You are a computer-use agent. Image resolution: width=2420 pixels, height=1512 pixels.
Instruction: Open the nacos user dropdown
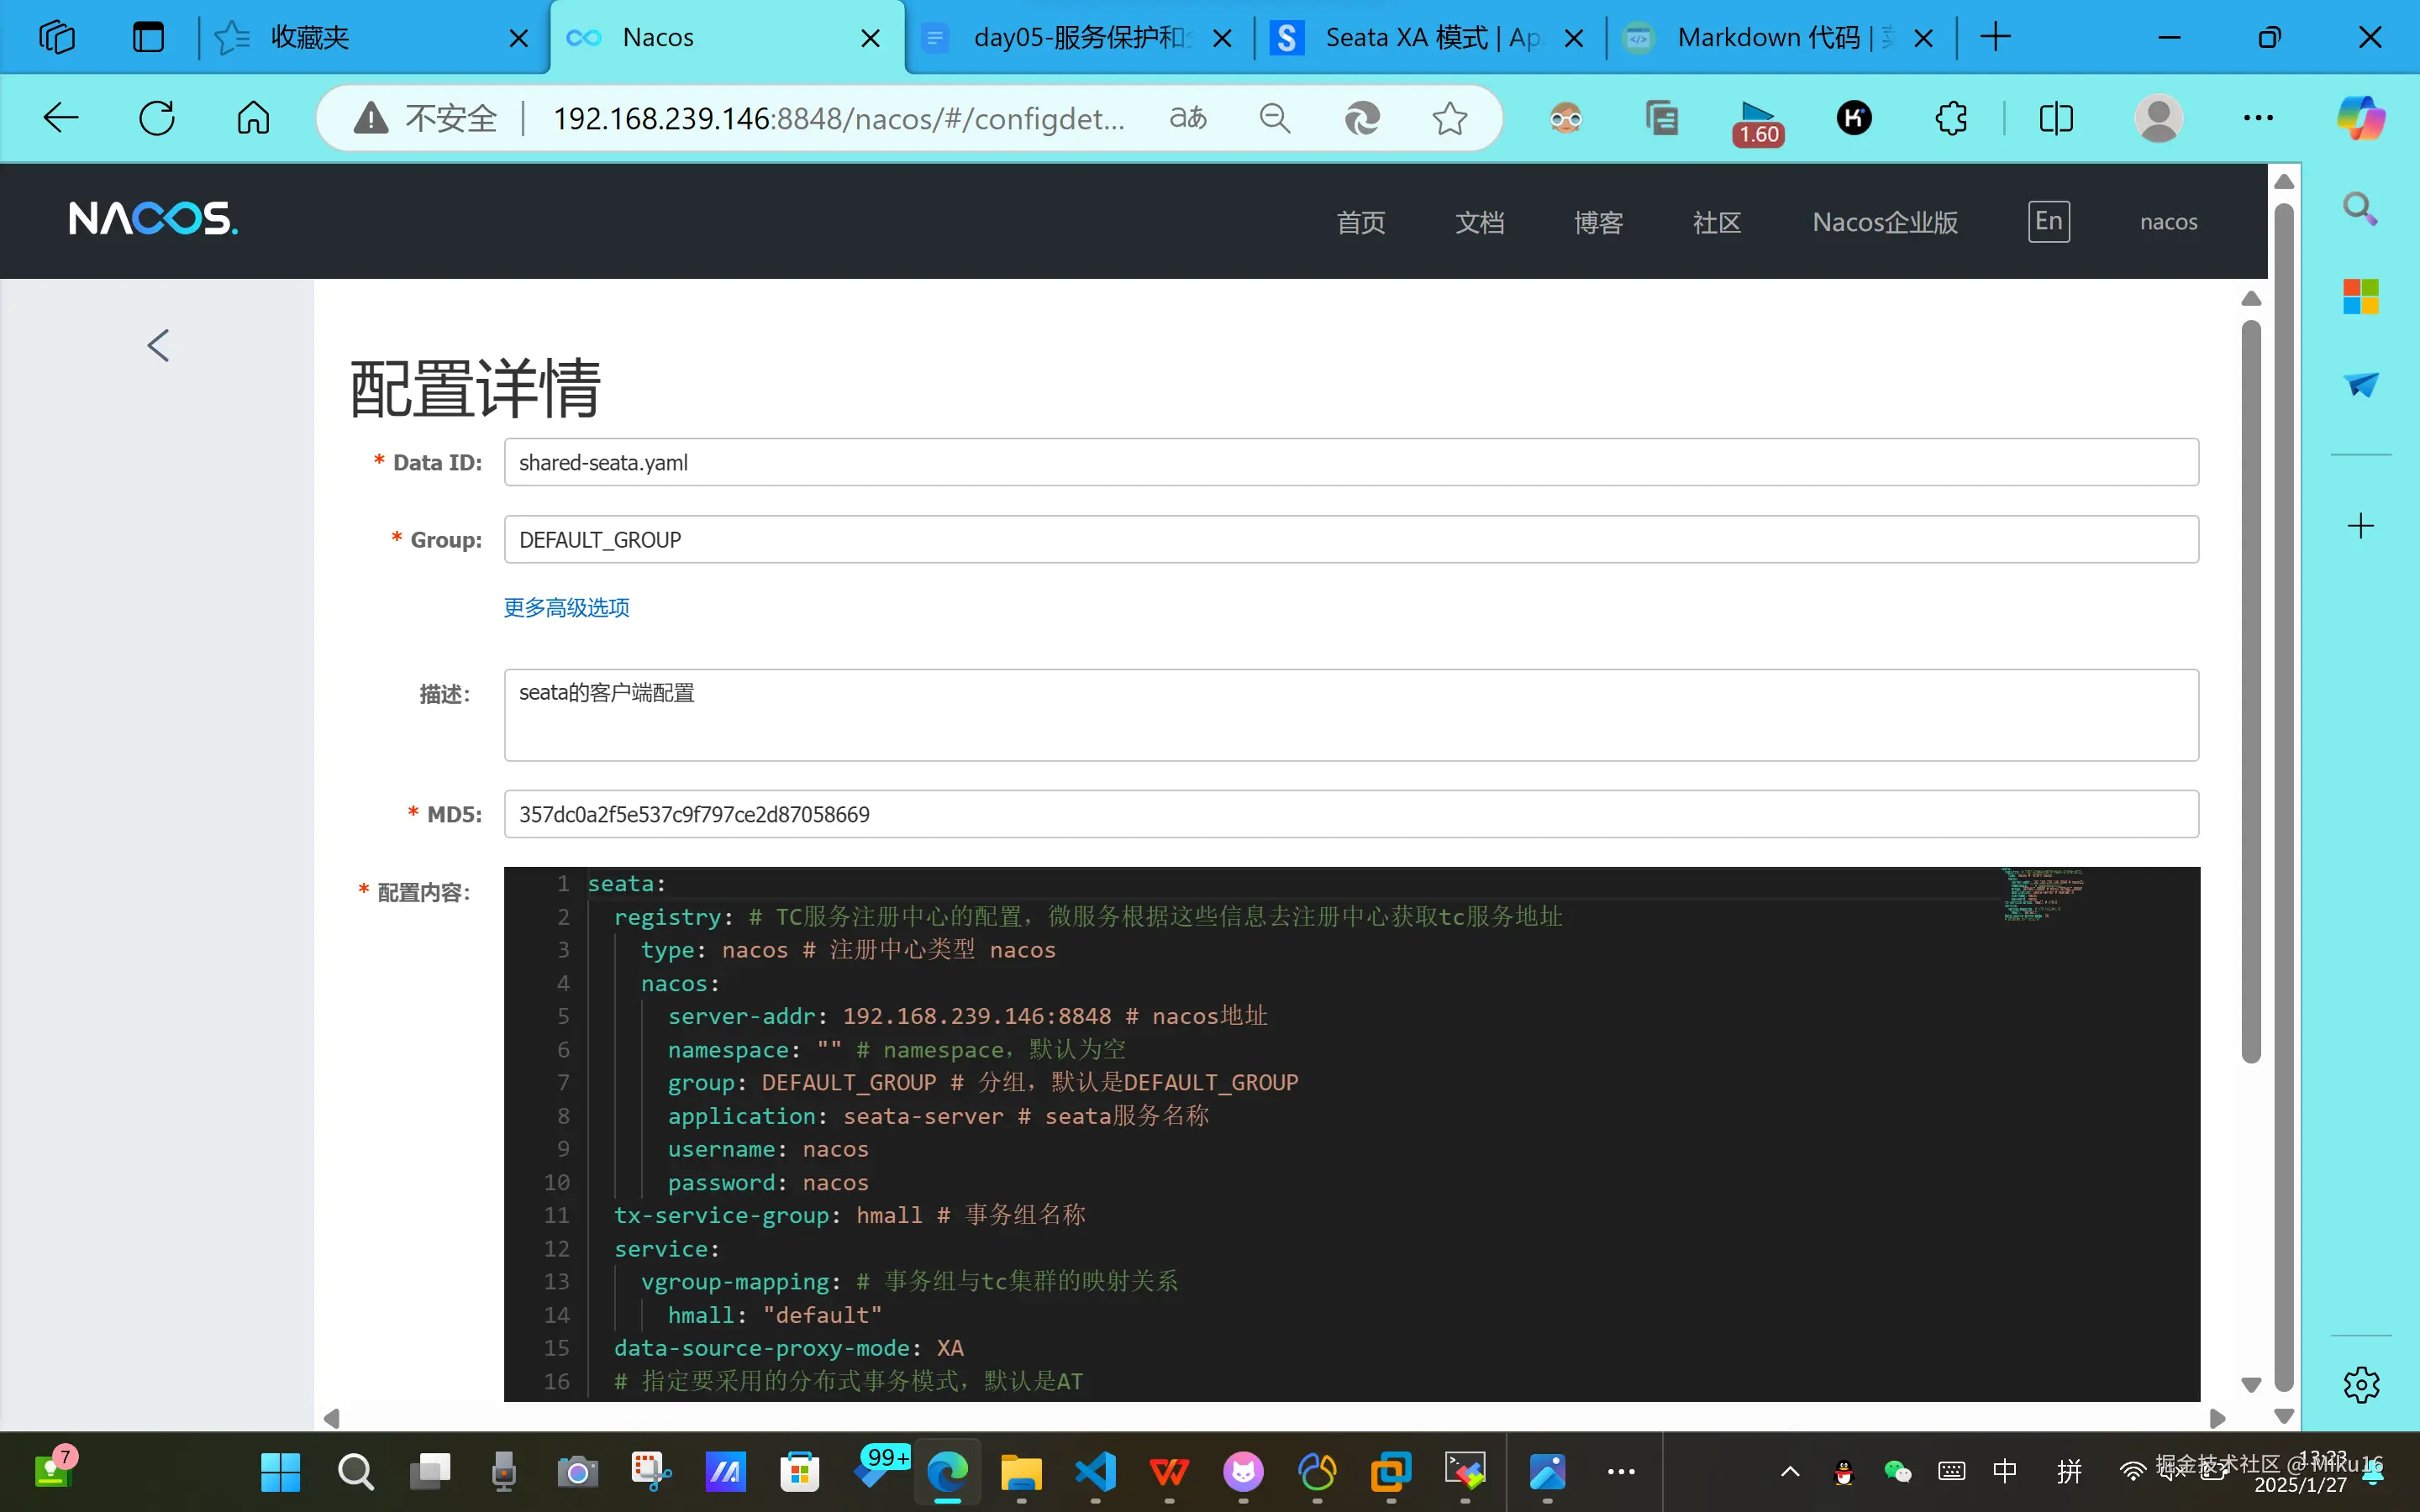point(2168,222)
